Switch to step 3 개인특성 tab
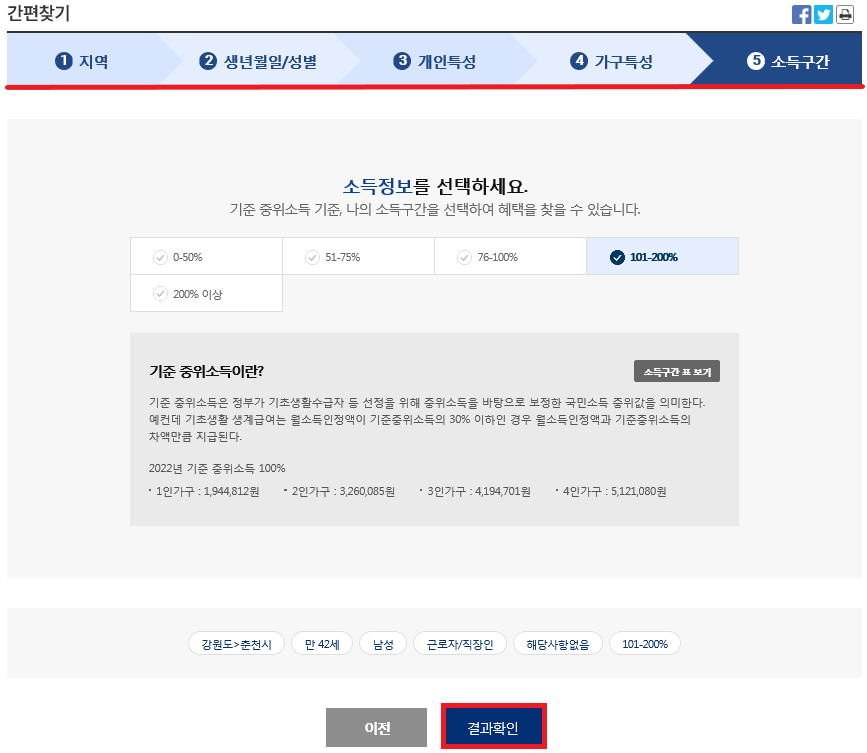Image resolution: width=867 pixels, height=753 pixels. click(435, 61)
